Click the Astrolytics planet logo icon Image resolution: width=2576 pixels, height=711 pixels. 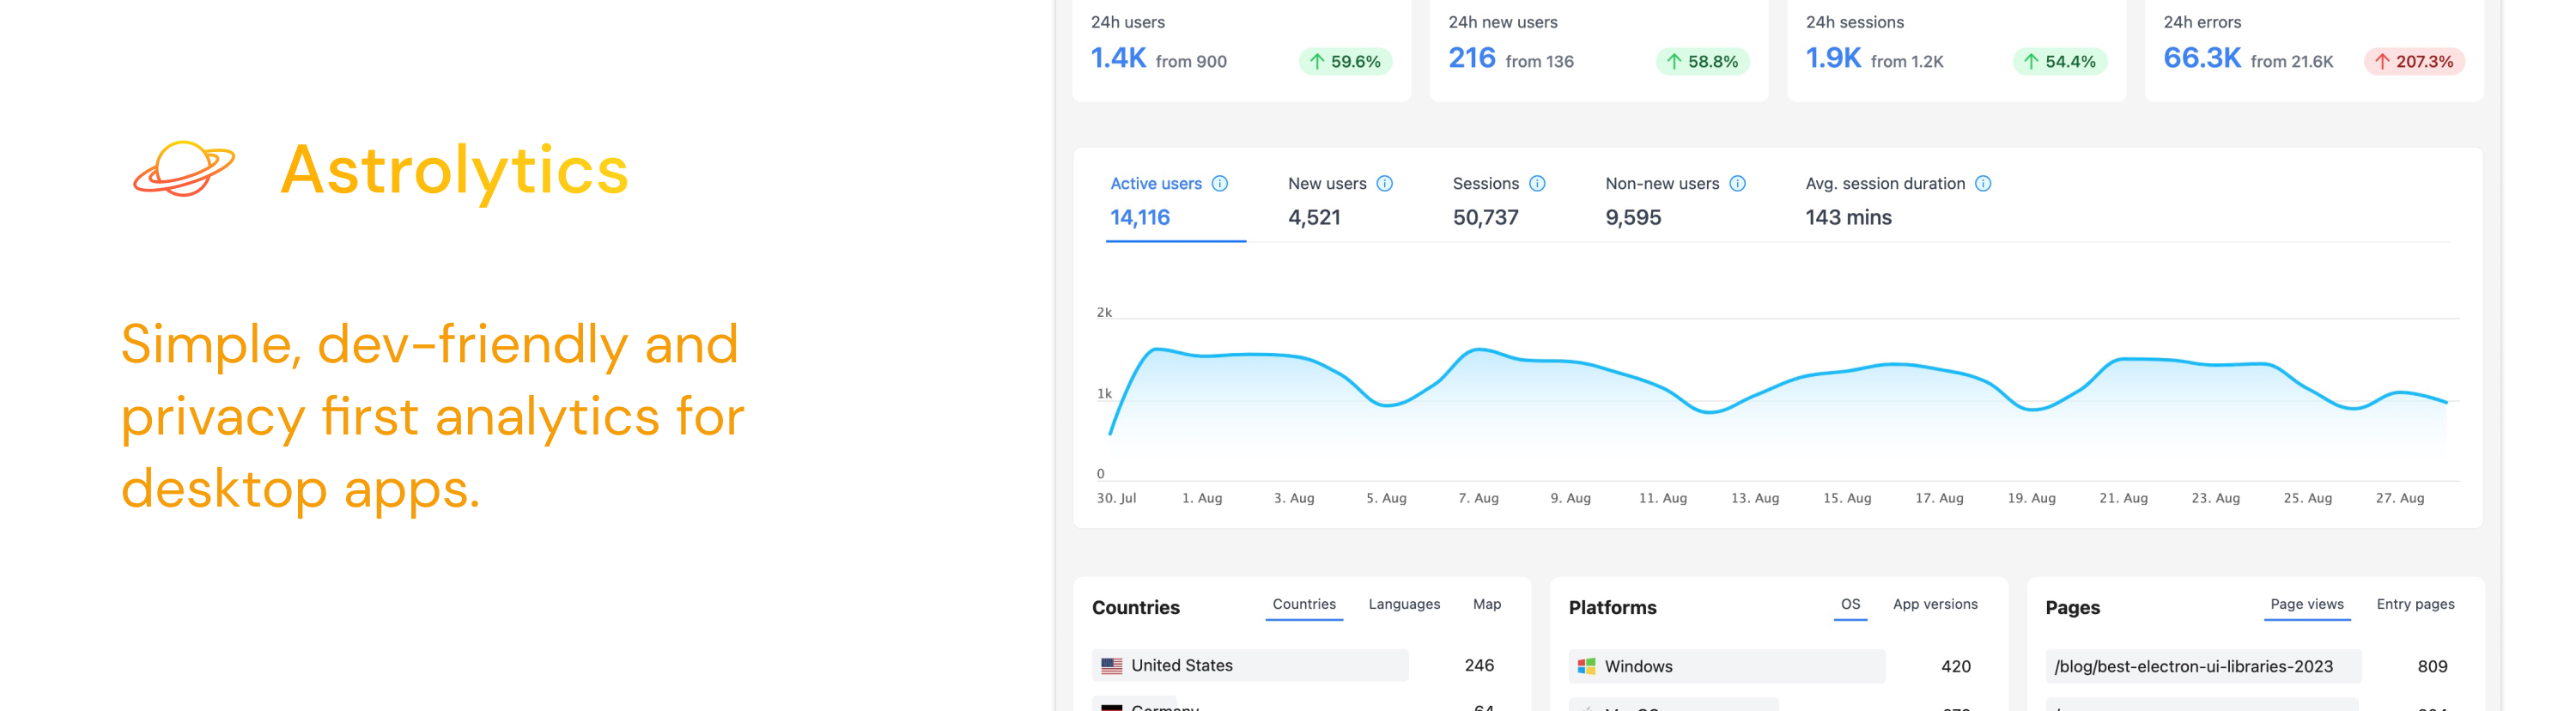point(184,168)
